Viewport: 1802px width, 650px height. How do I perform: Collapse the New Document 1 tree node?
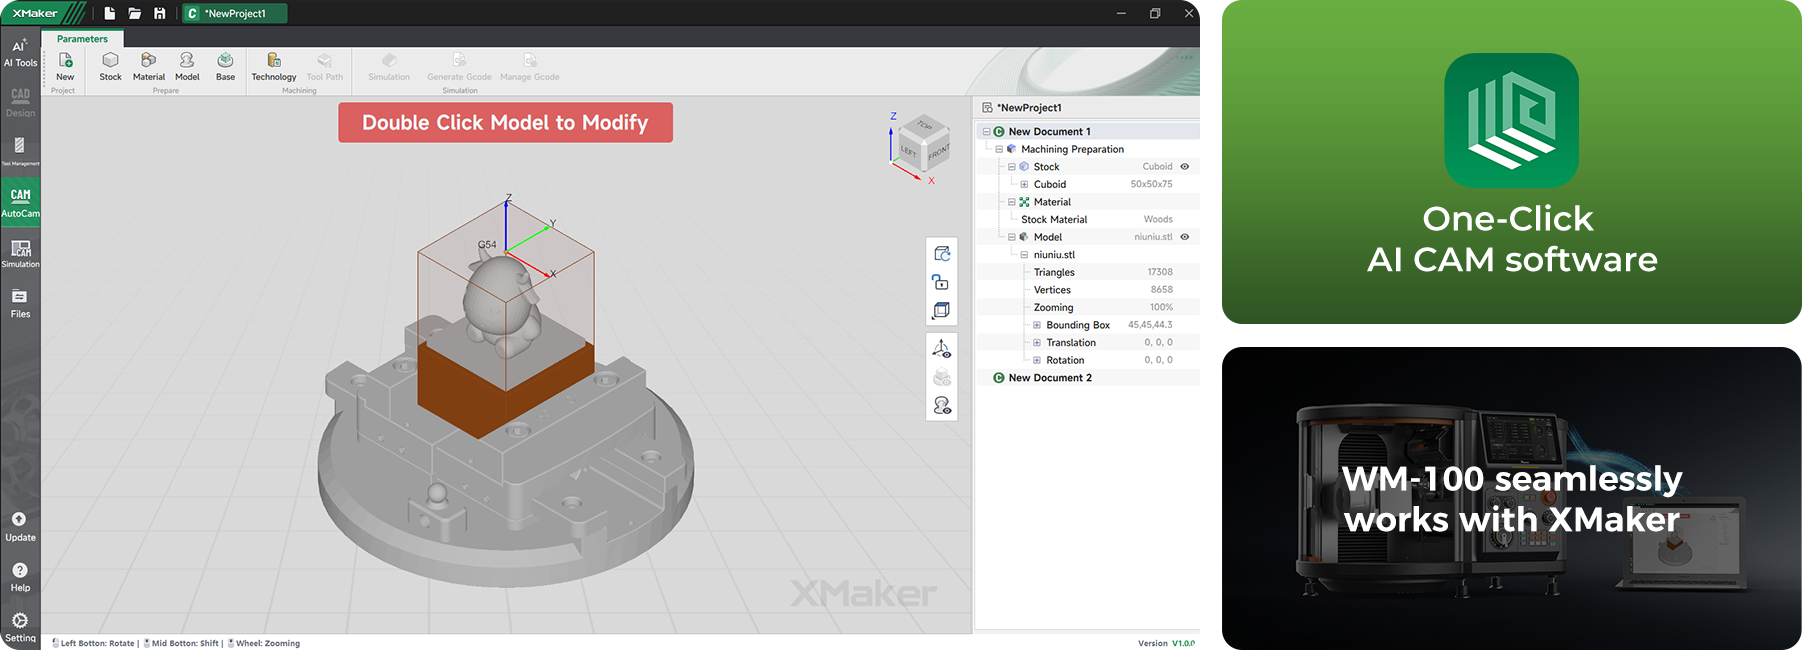pyautogui.click(x=986, y=132)
